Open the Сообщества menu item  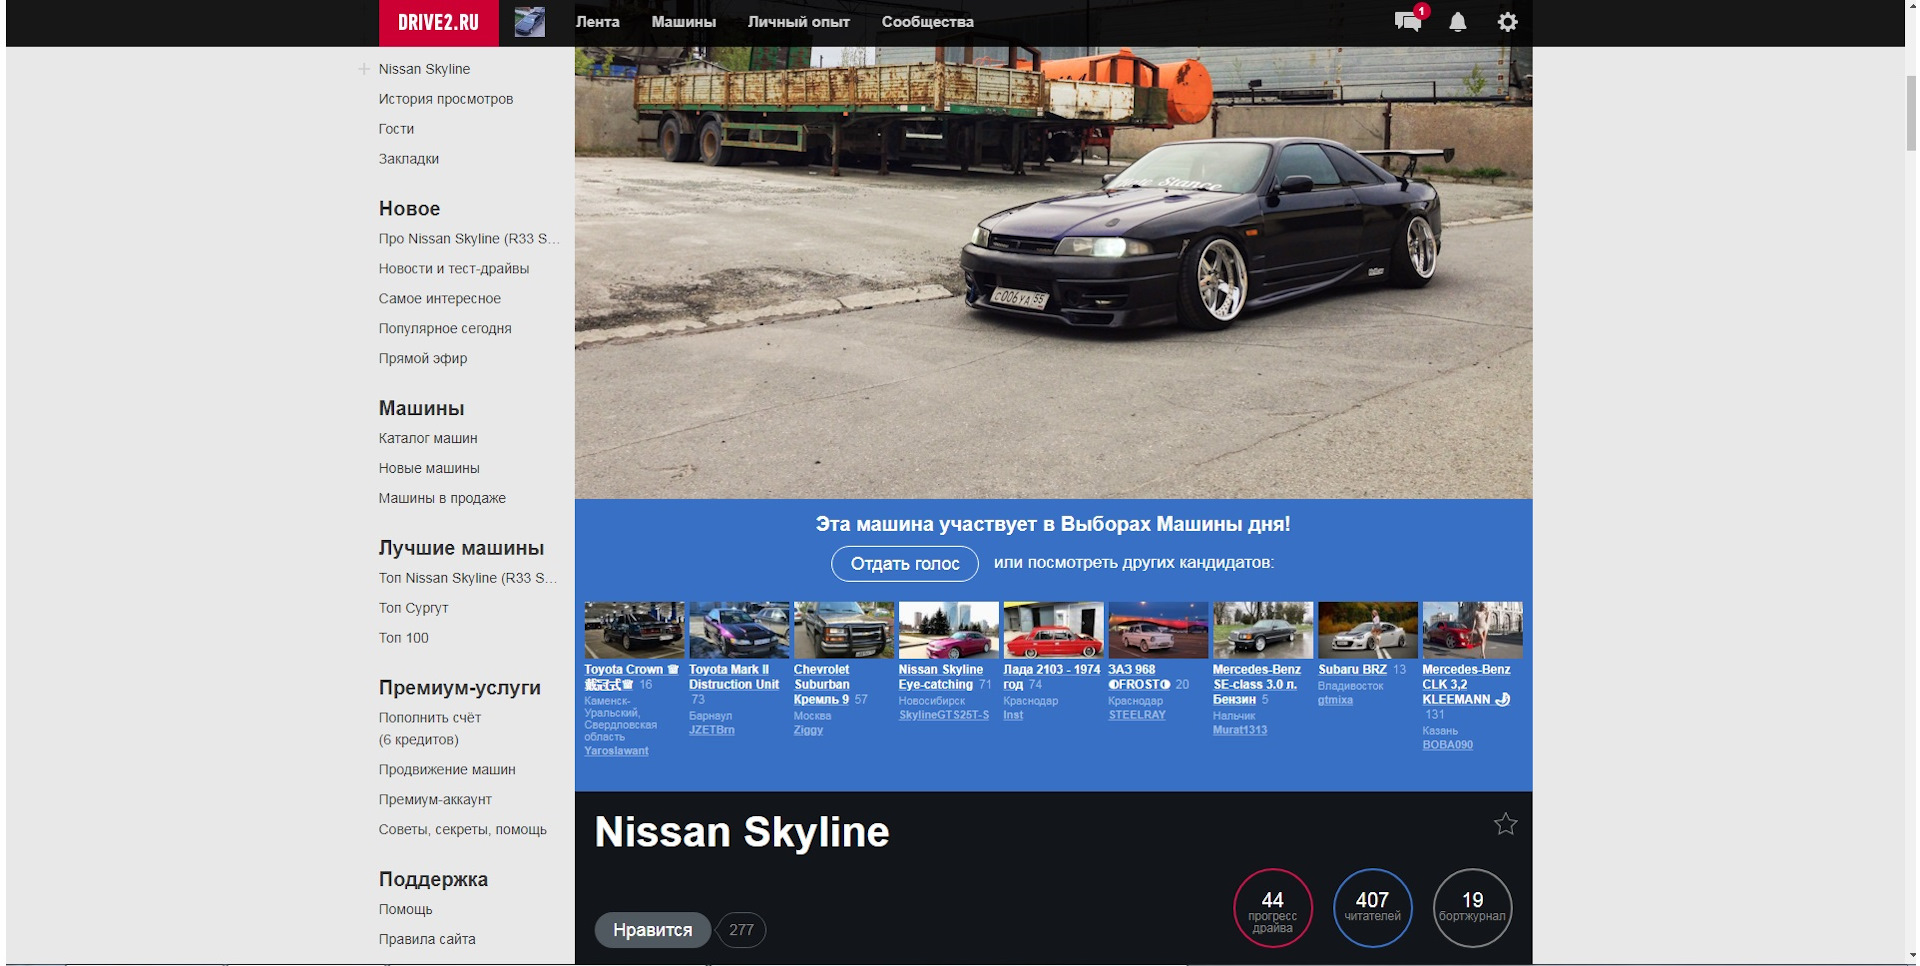click(x=928, y=21)
